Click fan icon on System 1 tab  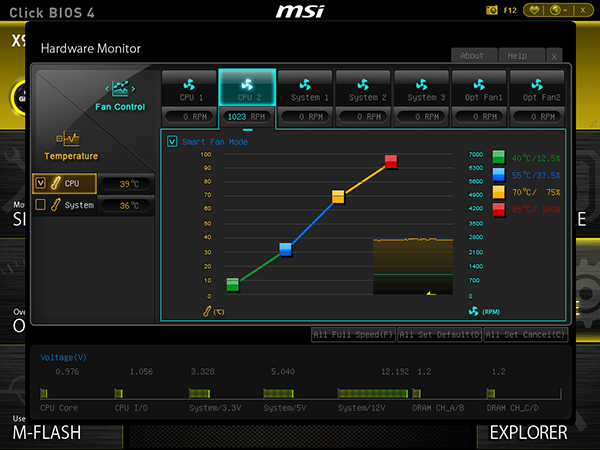(x=305, y=84)
